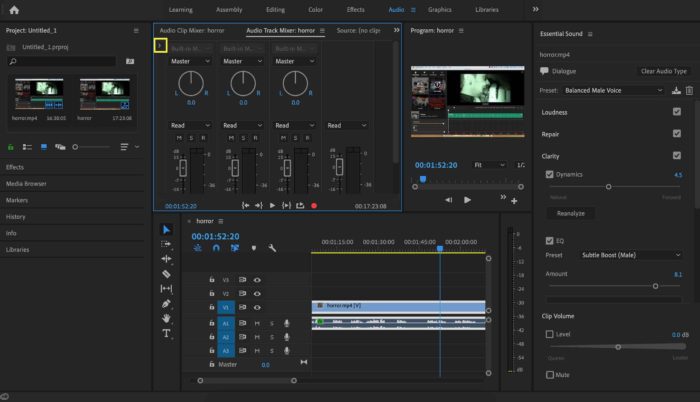This screenshot has height=402, width=700.
Task: Select the Ripple Edit tool
Action: (x=166, y=258)
